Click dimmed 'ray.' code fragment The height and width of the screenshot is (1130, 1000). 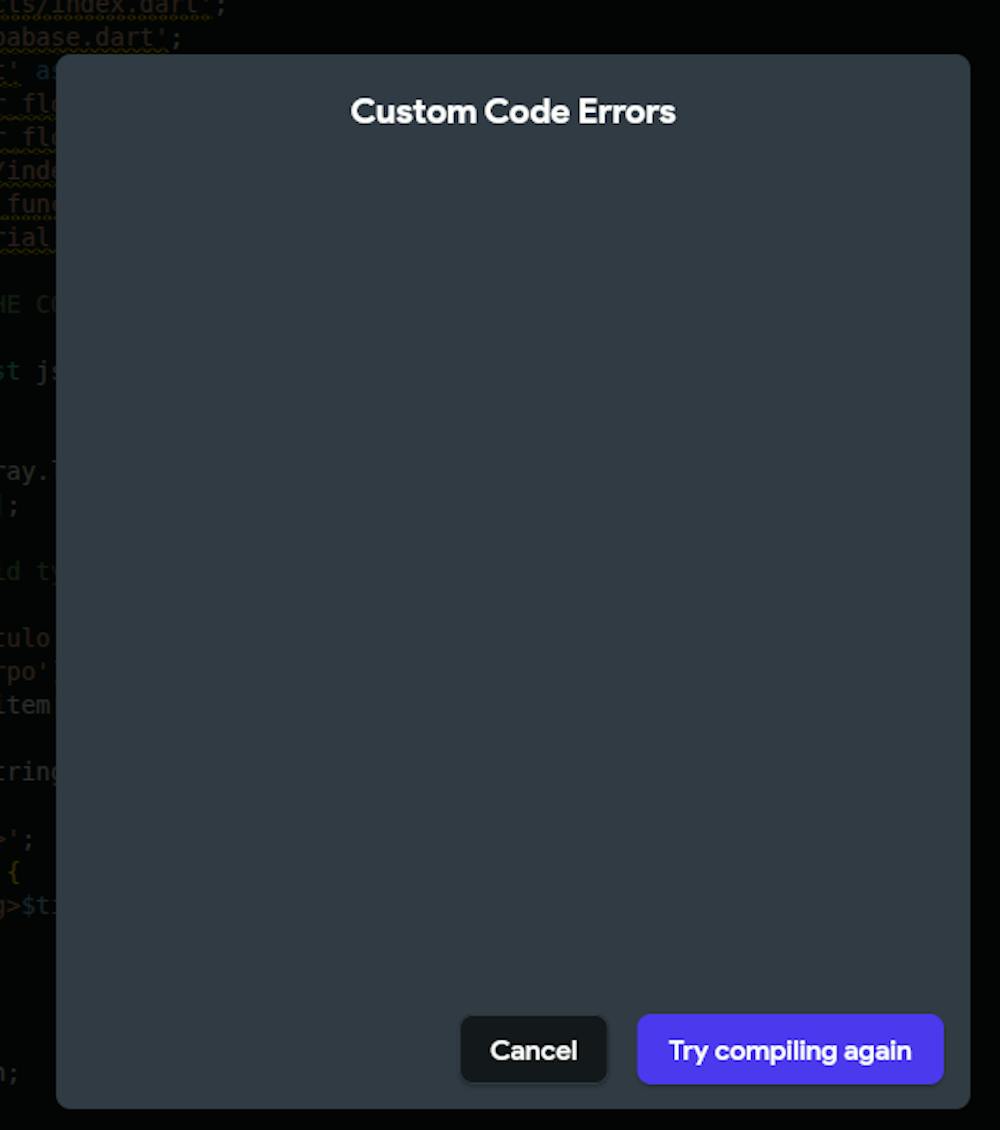click(27, 472)
